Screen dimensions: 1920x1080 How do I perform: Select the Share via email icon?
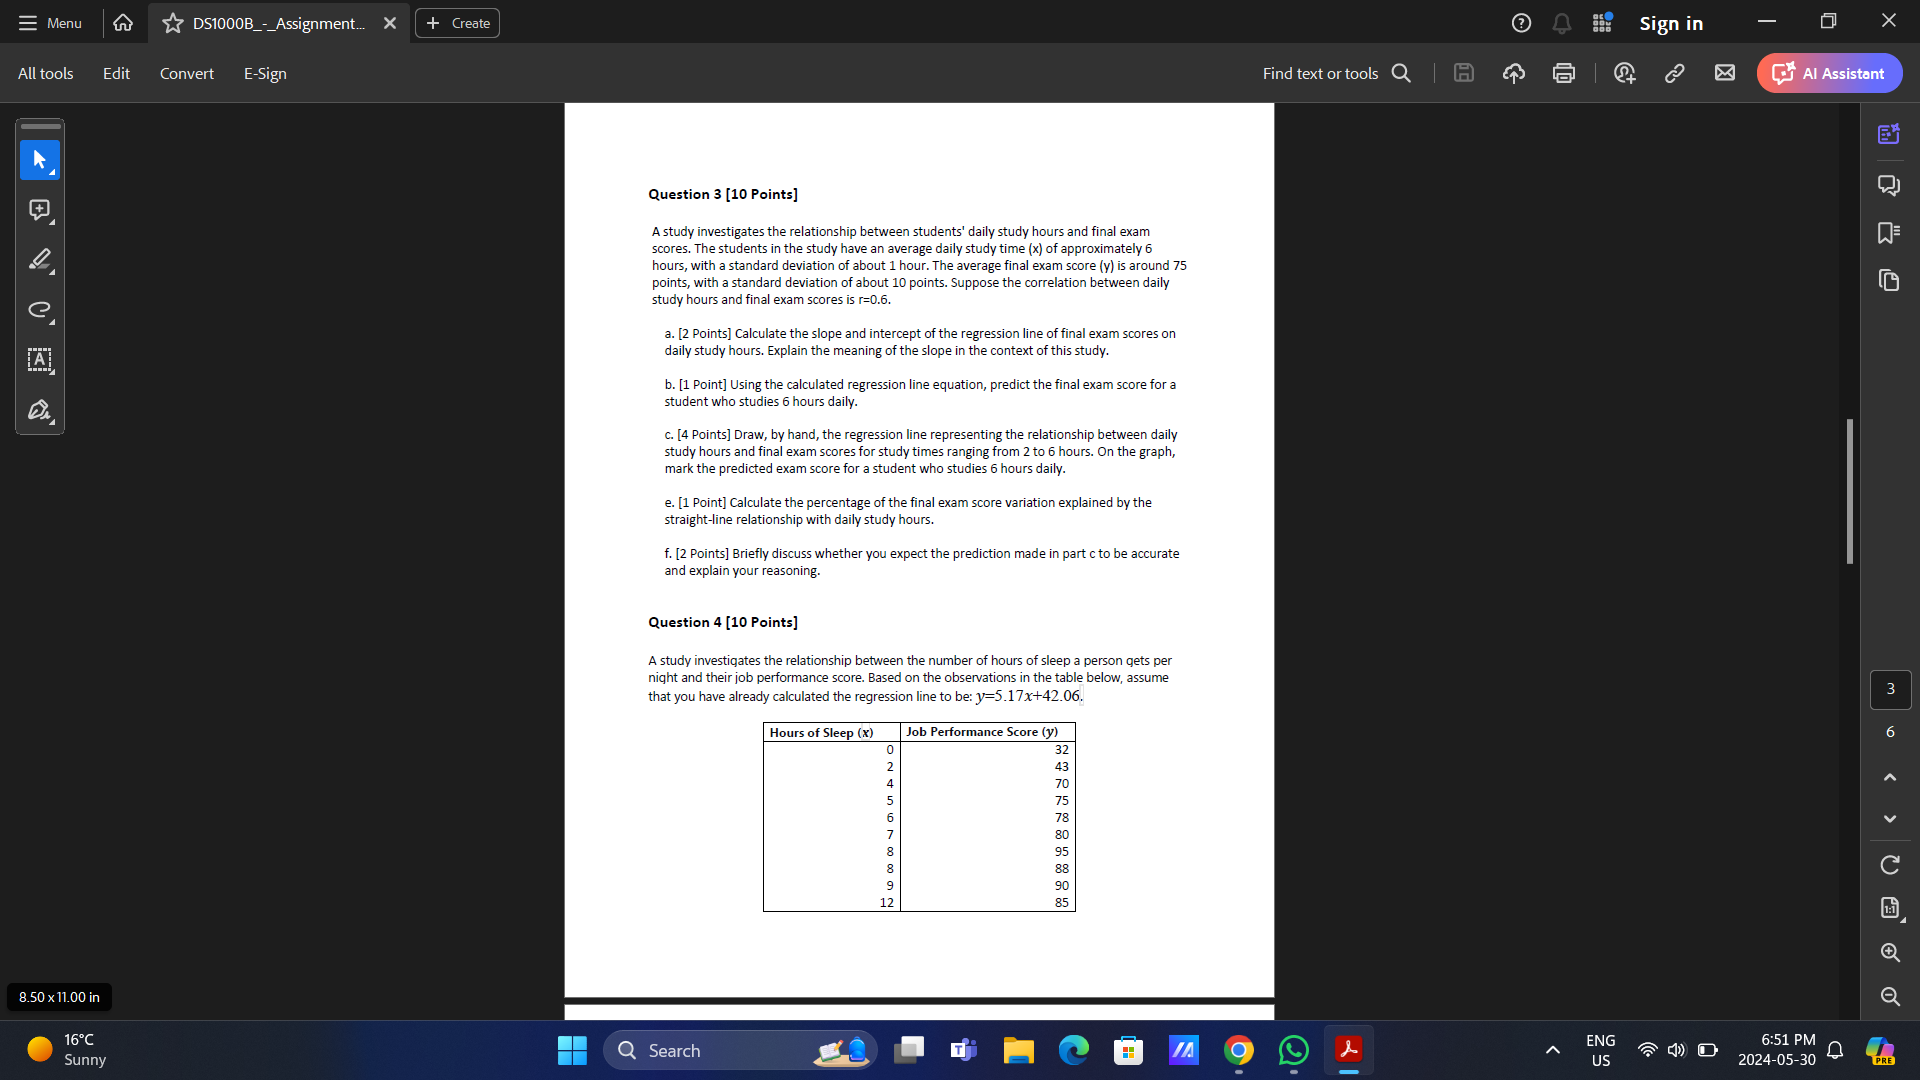pos(1725,73)
